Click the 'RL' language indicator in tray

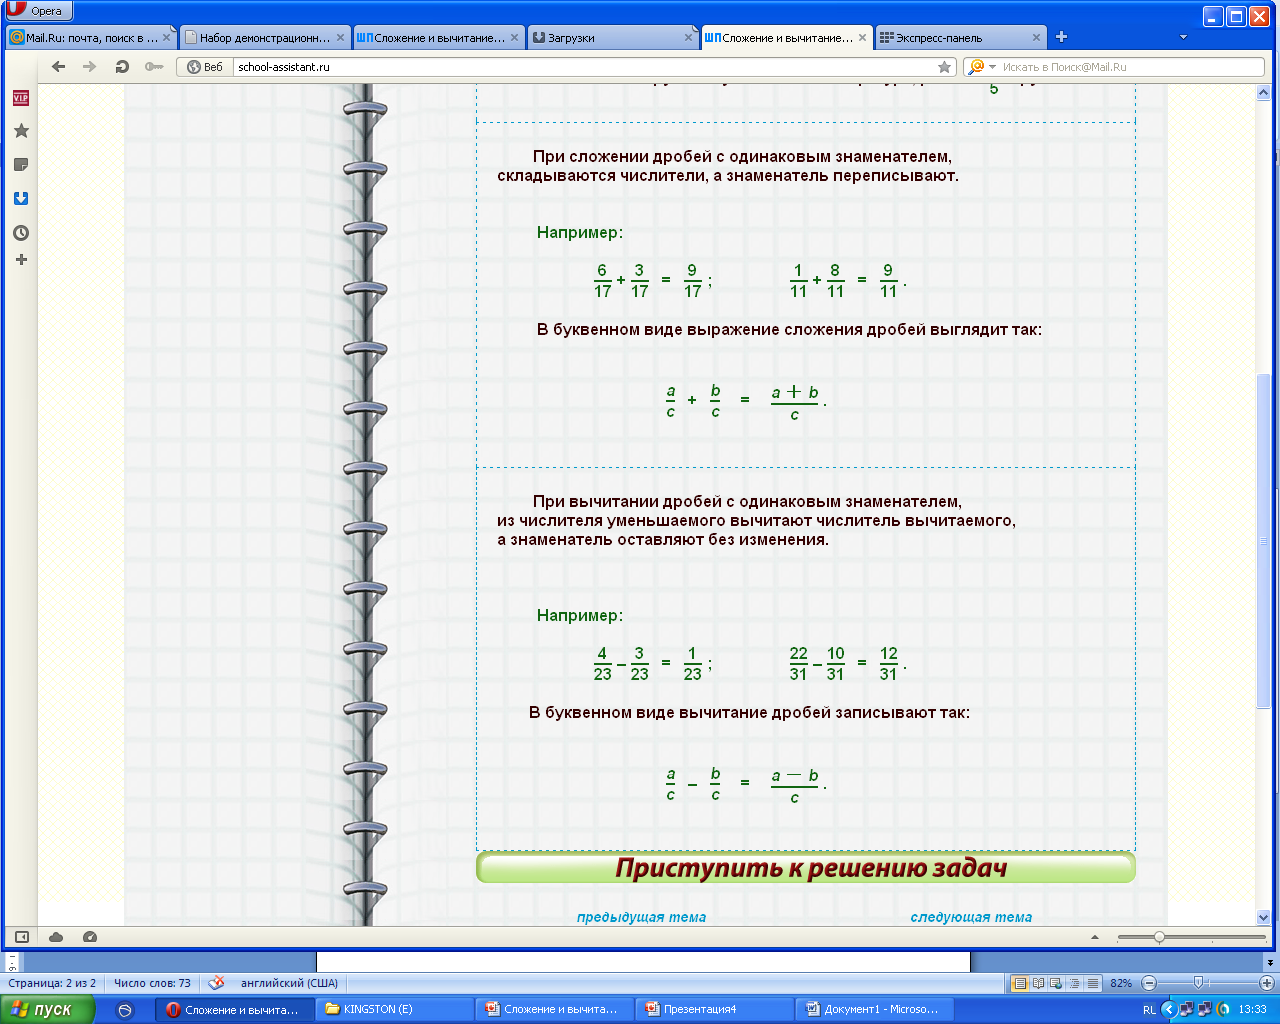click(x=1149, y=1010)
